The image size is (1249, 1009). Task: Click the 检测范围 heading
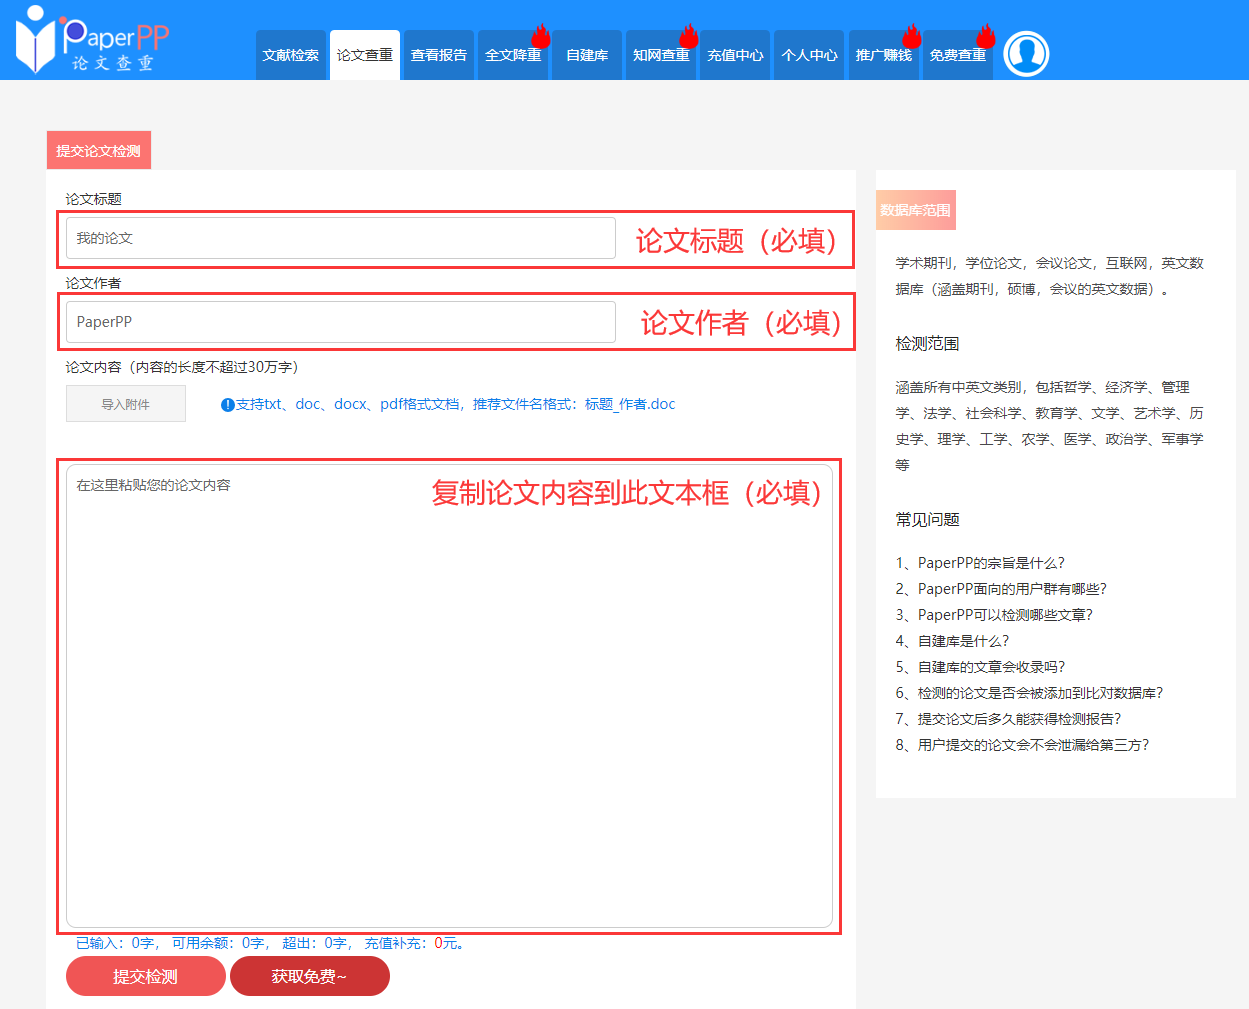pyautogui.click(x=927, y=343)
